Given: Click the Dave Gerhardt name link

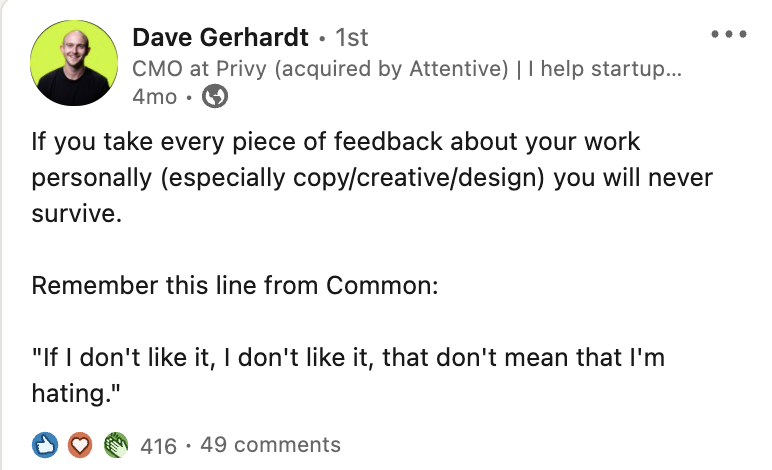Looking at the screenshot, I should click(220, 38).
